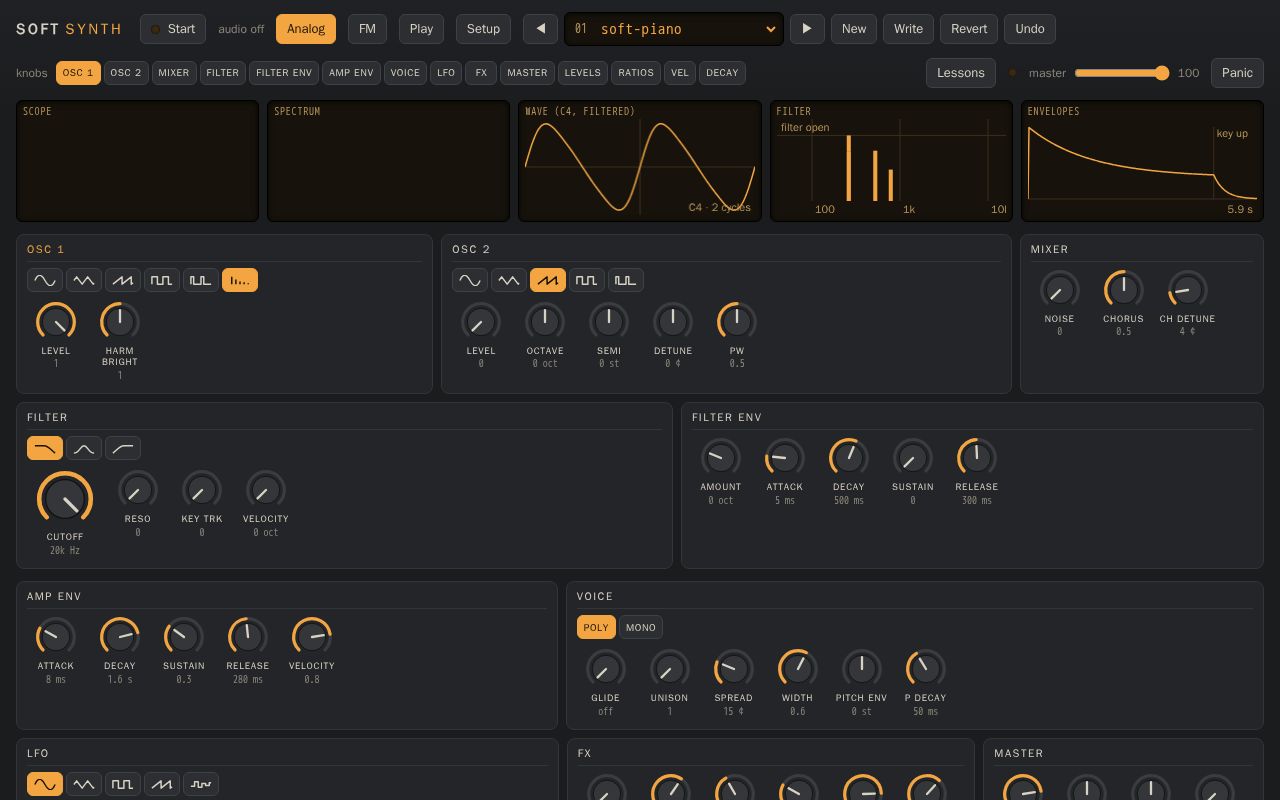The height and width of the screenshot is (800, 1280).
Task: Choose the sample-and-hold LFO shape
Action: [201, 785]
